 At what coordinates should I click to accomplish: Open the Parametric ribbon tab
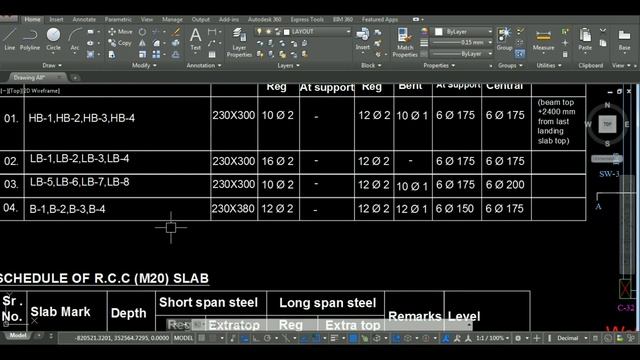click(x=118, y=19)
